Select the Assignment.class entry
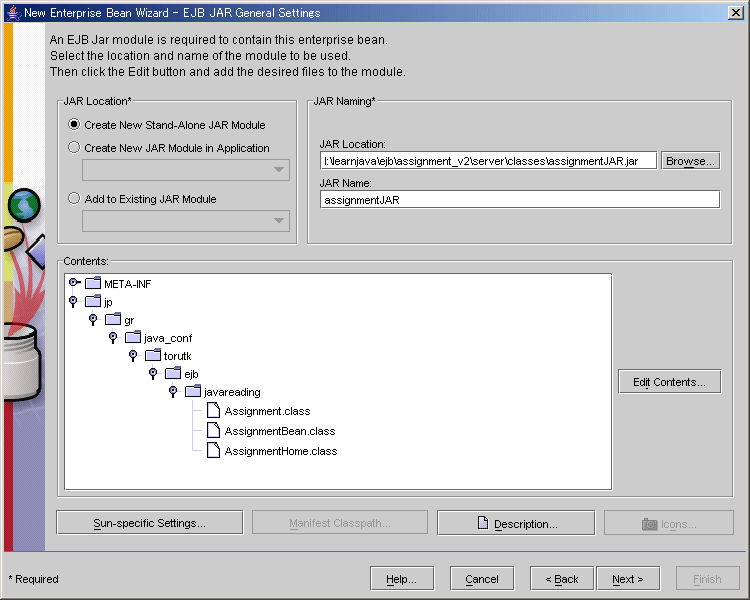The width and height of the screenshot is (750, 600). pos(267,411)
